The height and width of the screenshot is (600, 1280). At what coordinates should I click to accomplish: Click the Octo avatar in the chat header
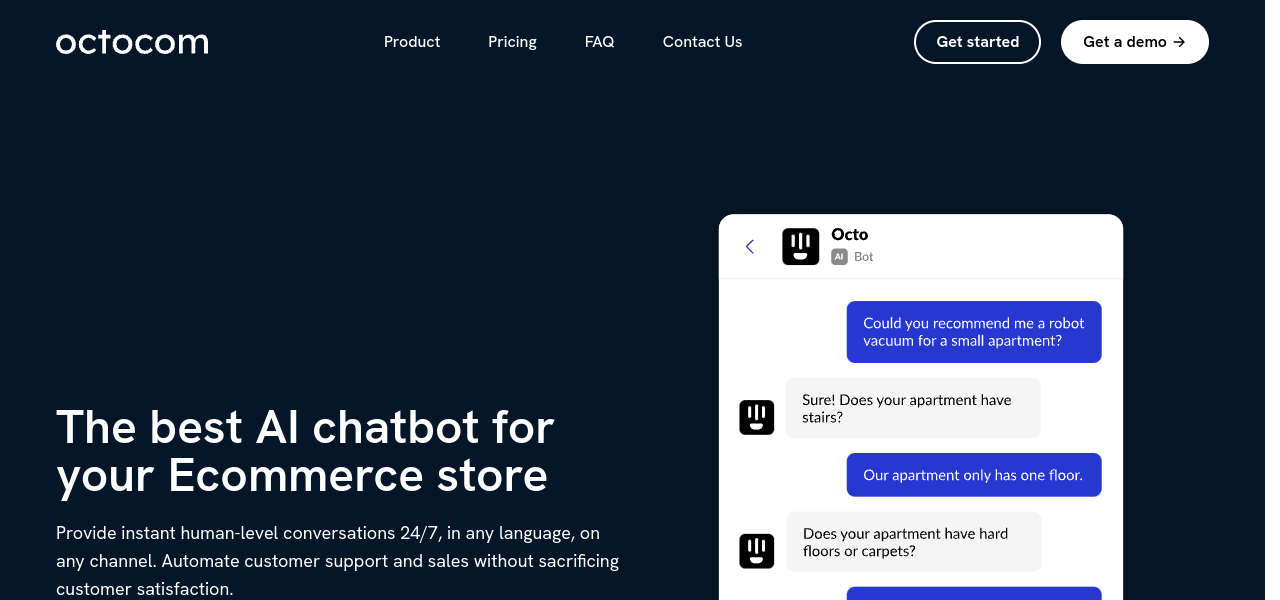click(x=800, y=246)
